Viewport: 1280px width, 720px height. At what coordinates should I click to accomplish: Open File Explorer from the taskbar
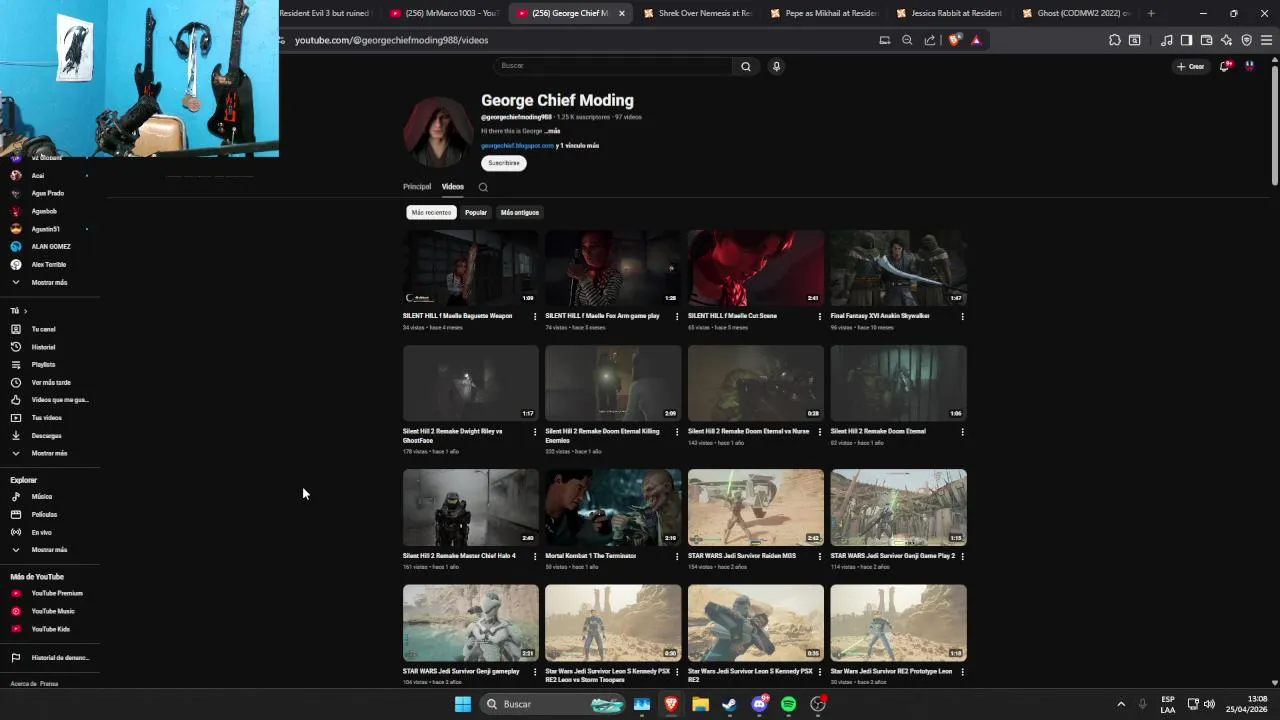(700, 704)
